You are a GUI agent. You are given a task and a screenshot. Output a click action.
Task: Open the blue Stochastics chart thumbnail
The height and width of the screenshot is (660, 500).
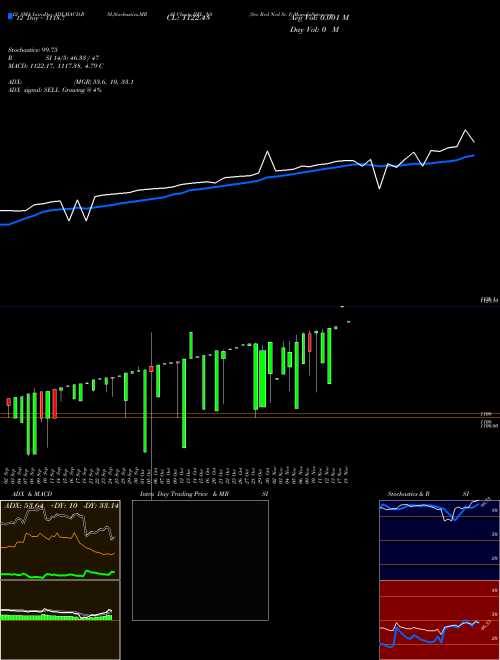(x=439, y=540)
